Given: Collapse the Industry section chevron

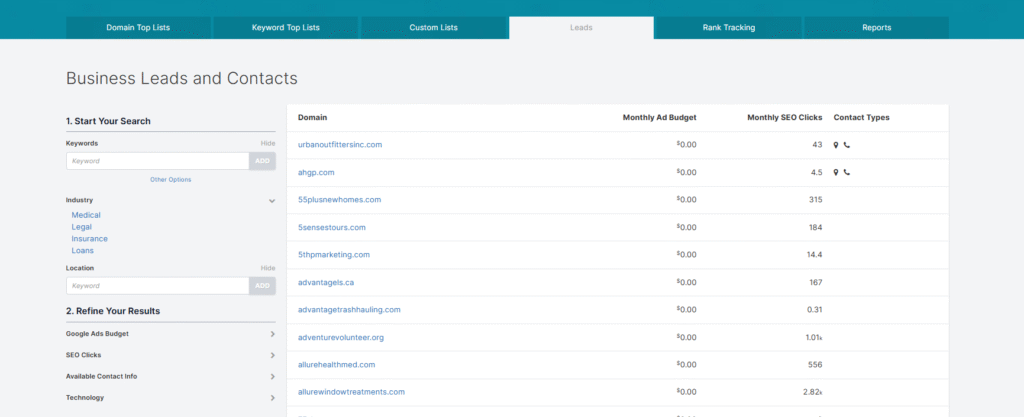Looking at the screenshot, I should 272,201.
